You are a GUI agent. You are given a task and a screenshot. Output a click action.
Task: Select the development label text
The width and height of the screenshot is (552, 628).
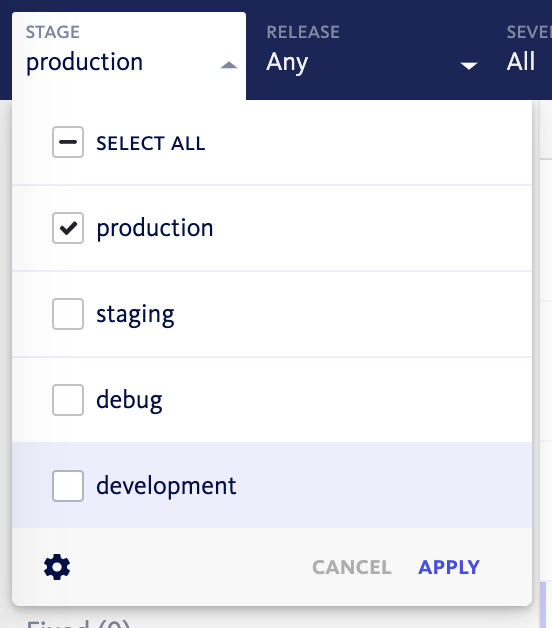[166, 486]
